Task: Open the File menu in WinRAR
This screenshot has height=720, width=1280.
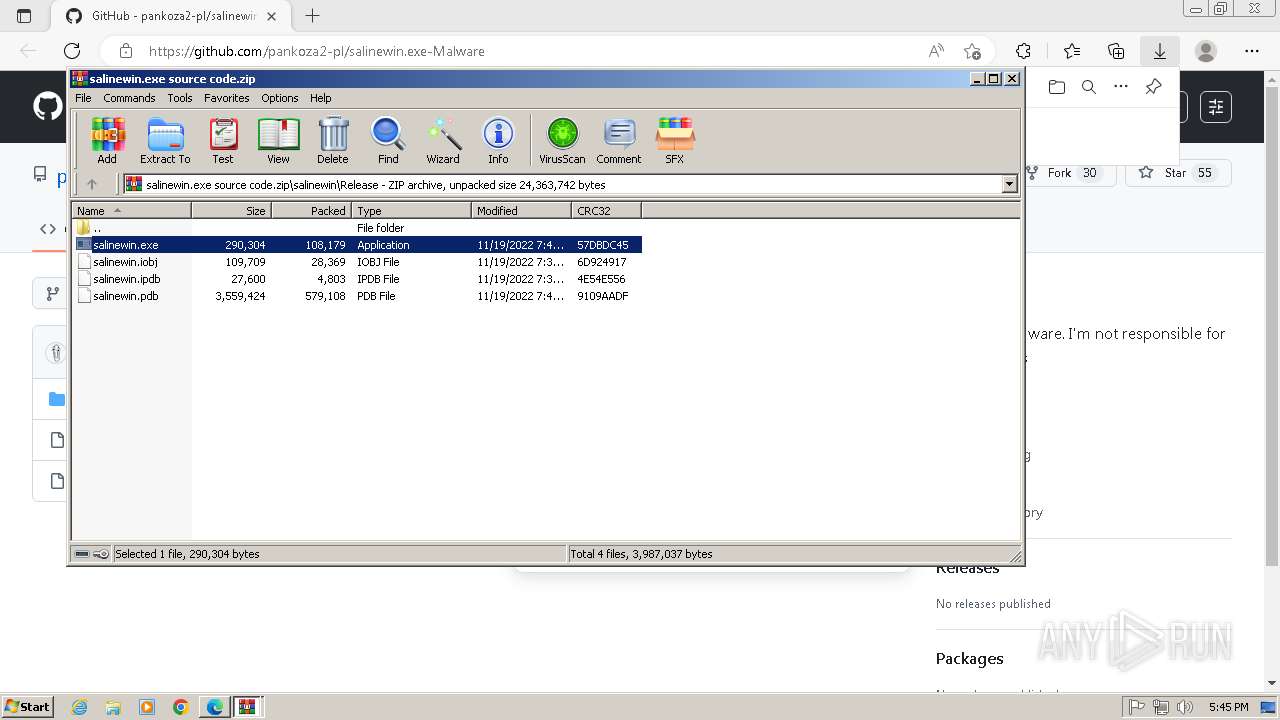Action: [x=83, y=98]
